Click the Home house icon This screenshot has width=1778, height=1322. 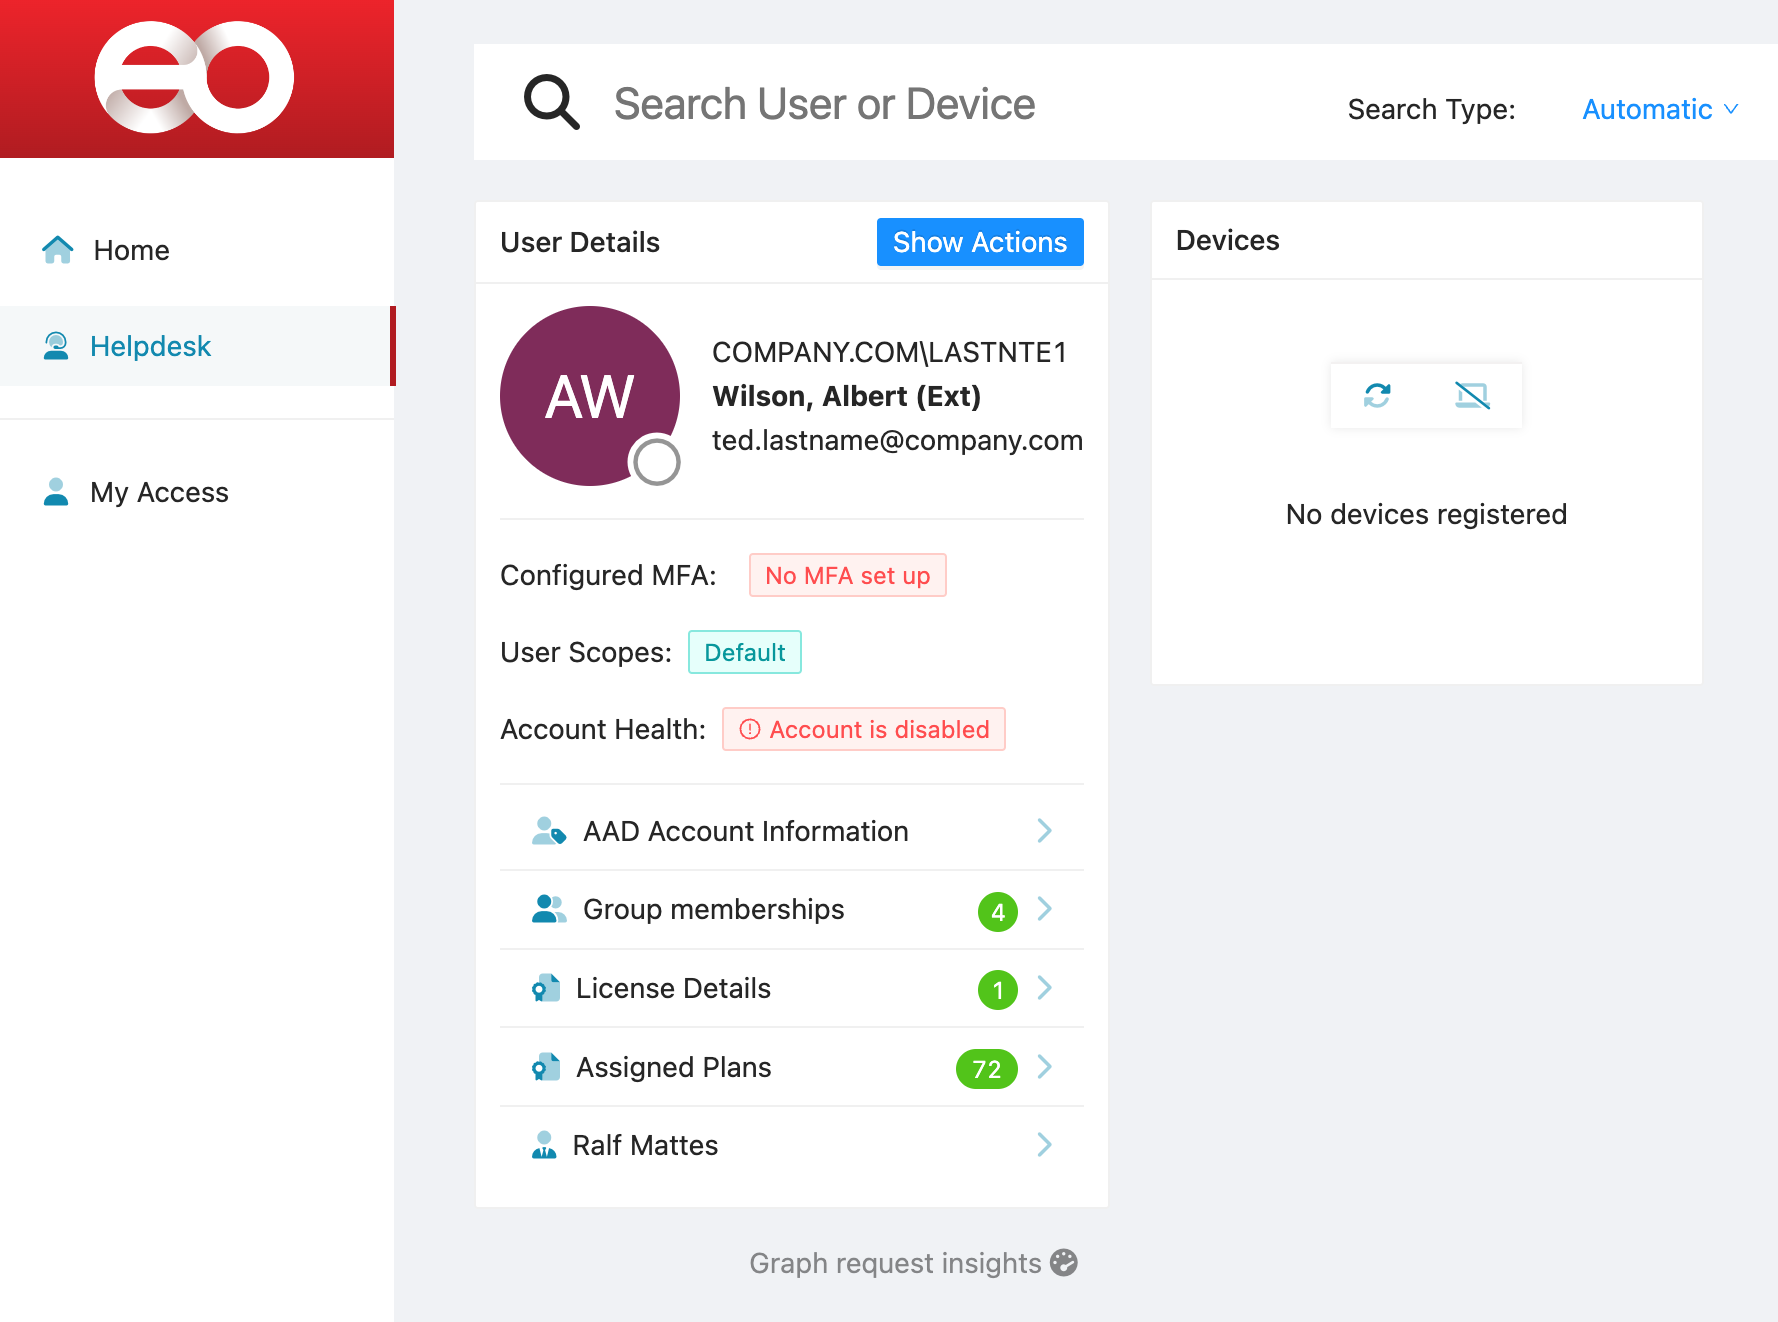point(58,250)
